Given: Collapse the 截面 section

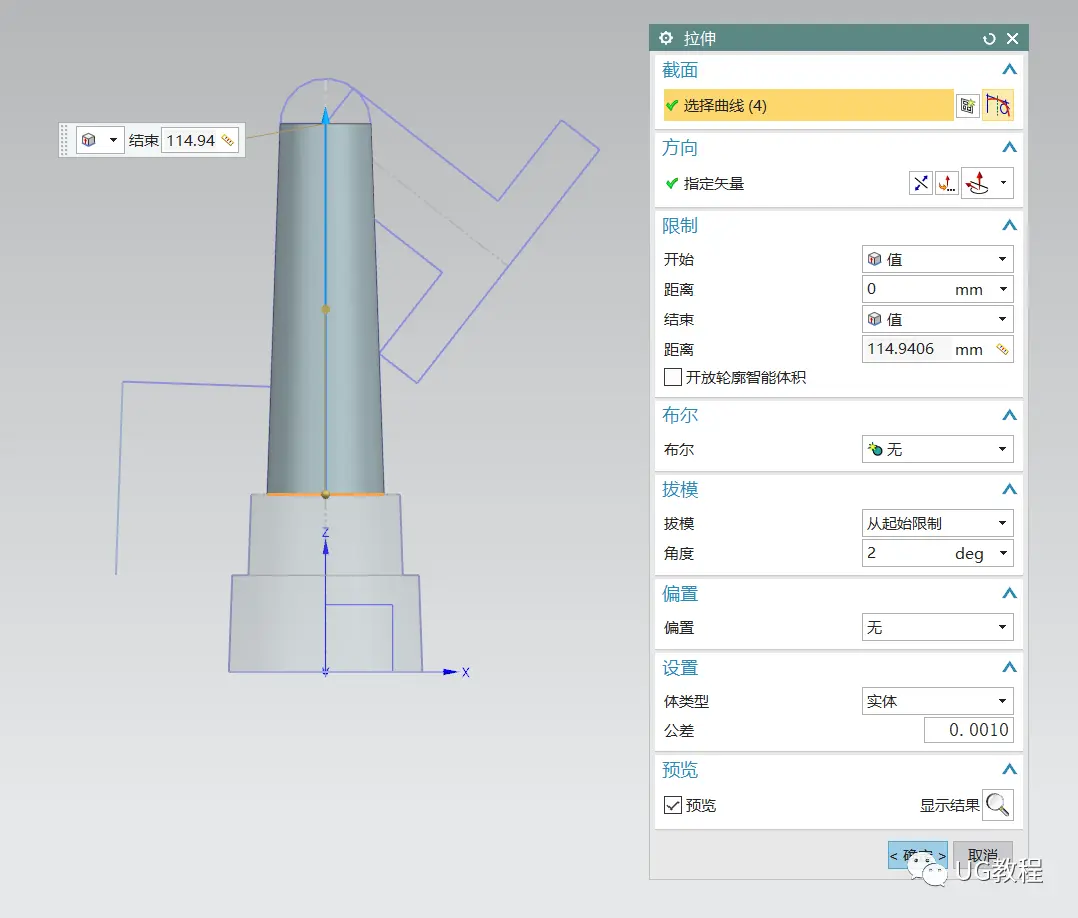Looking at the screenshot, I should pos(1009,69).
